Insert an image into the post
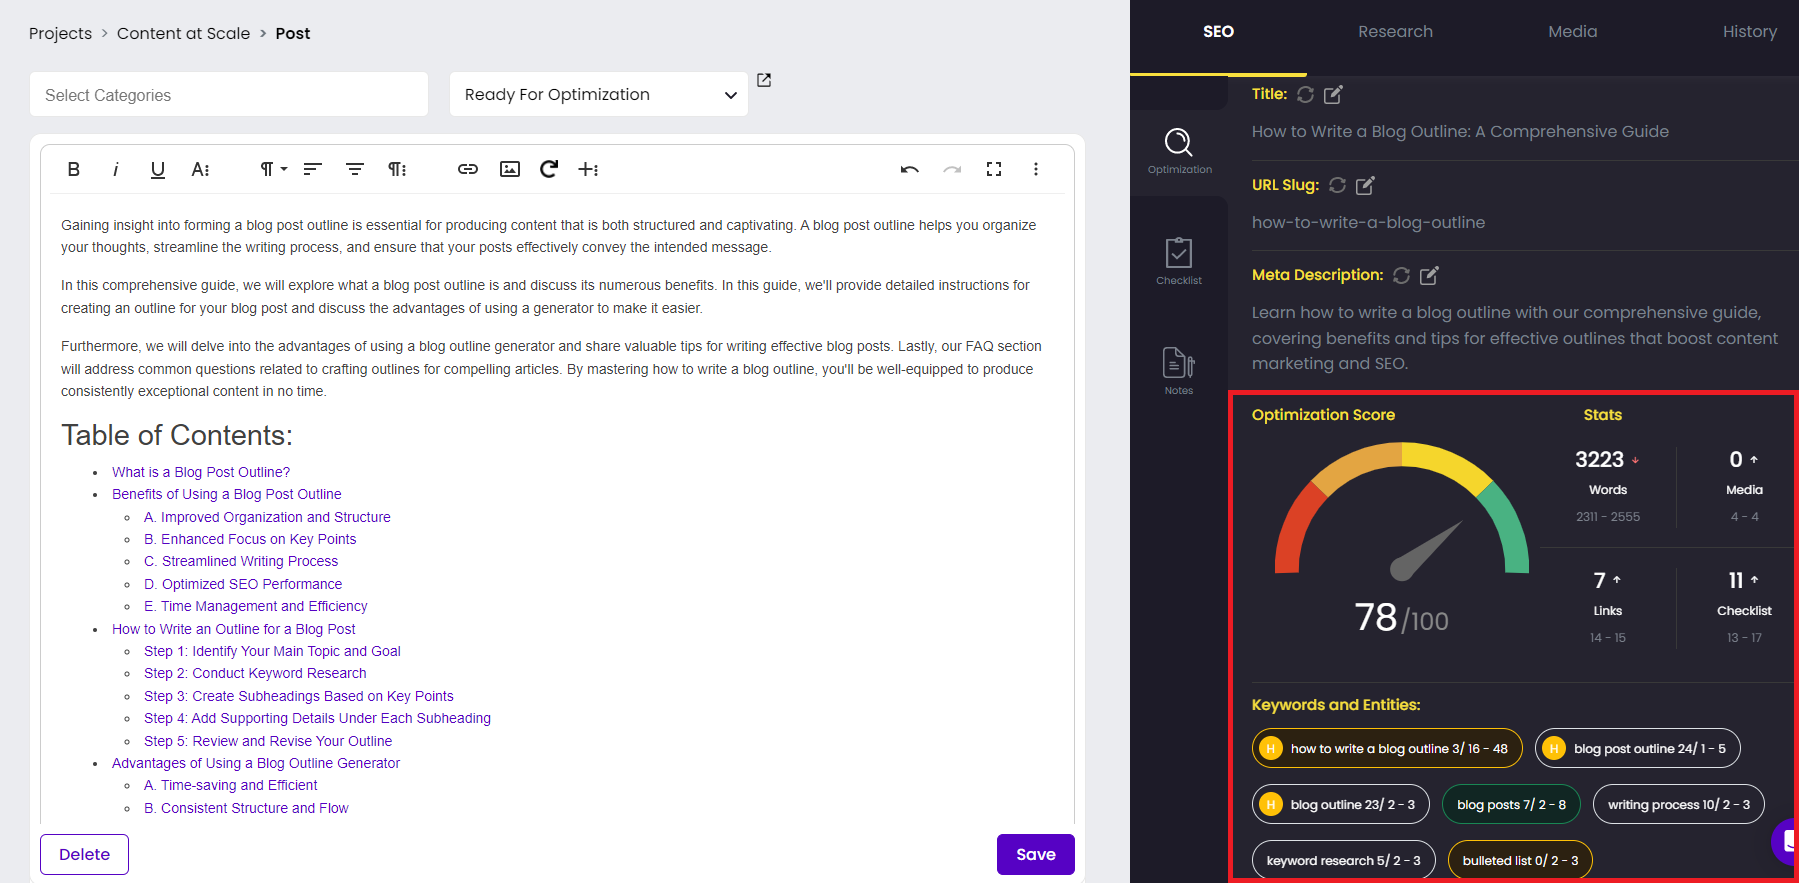 point(510,169)
